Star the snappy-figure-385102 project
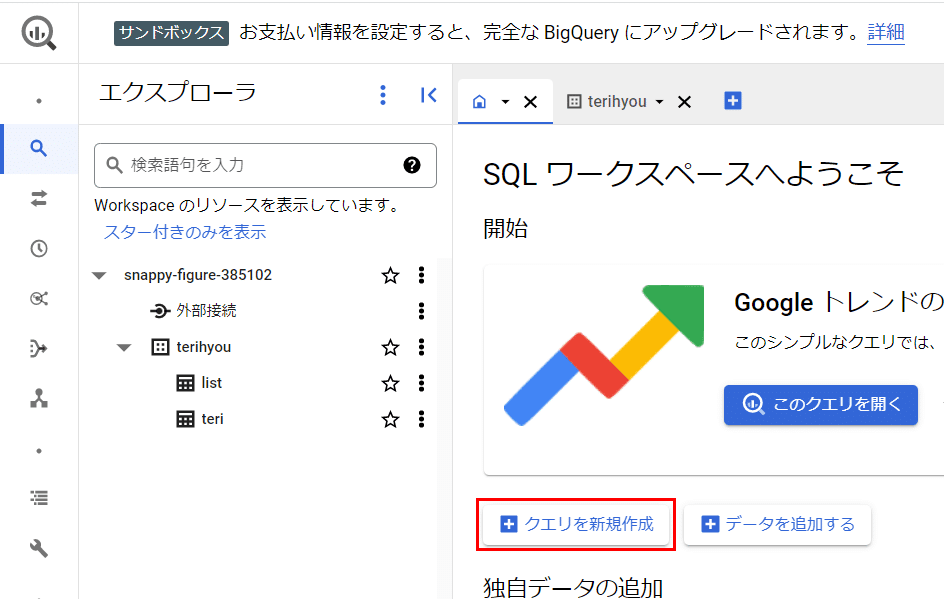This screenshot has width=944, height=599. click(x=390, y=275)
